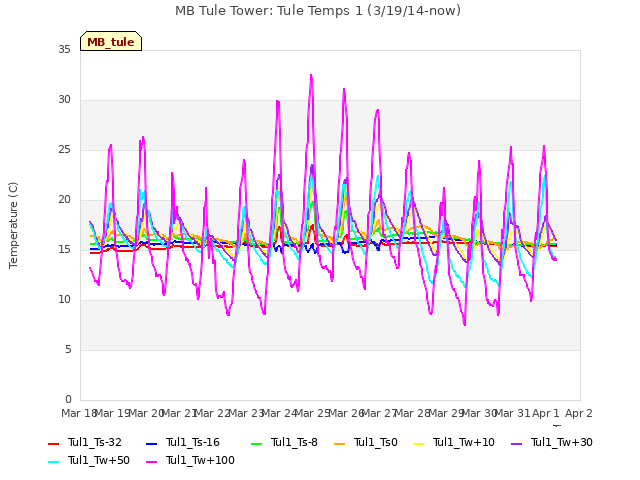
Task: Click the magenta Tul1_Tw+100 legend swatch
Action: (151, 461)
